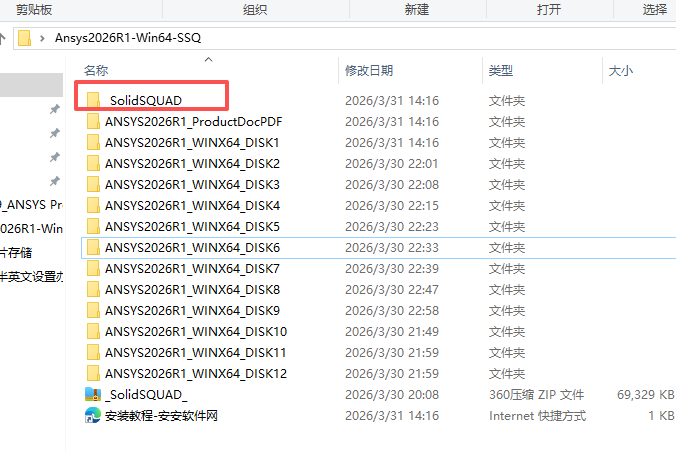Sort files by 名称 column header

point(96,71)
